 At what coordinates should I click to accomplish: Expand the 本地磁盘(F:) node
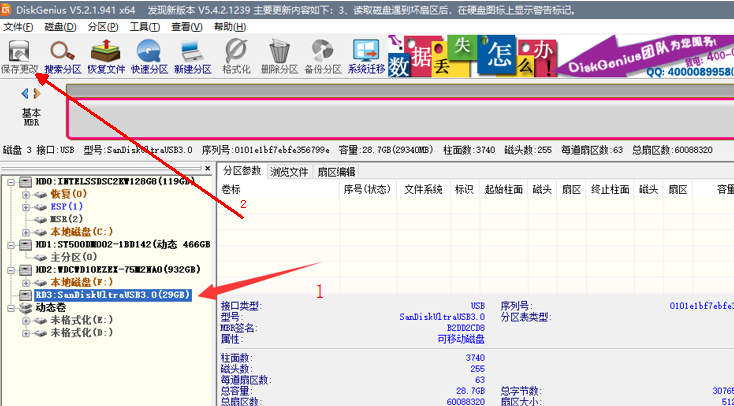click(26, 282)
